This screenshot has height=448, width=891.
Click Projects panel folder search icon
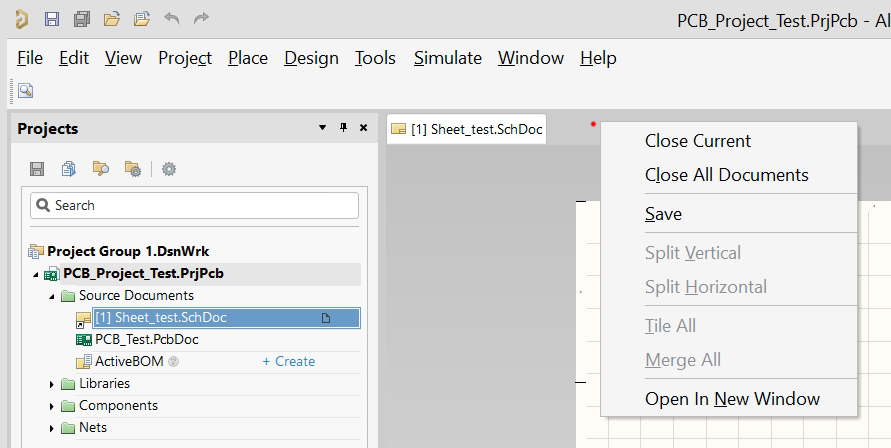click(101, 169)
